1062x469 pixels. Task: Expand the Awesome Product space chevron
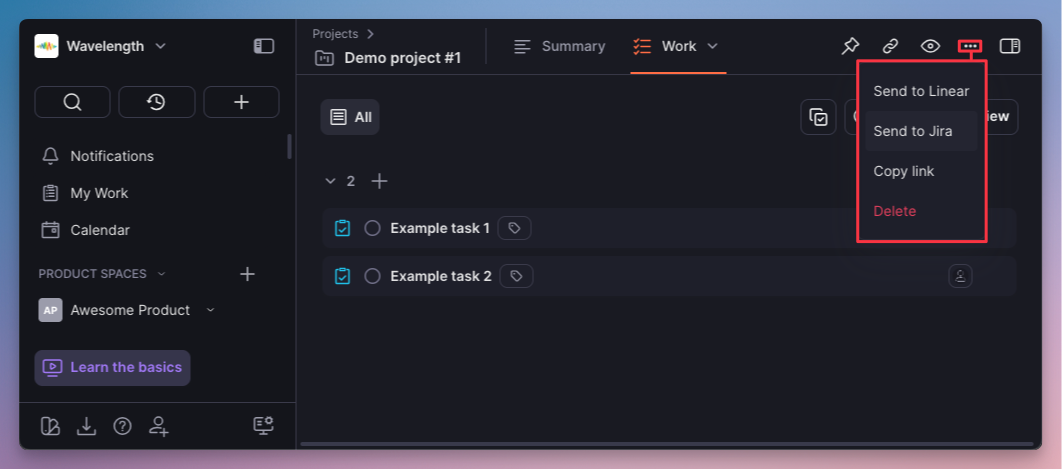point(210,310)
